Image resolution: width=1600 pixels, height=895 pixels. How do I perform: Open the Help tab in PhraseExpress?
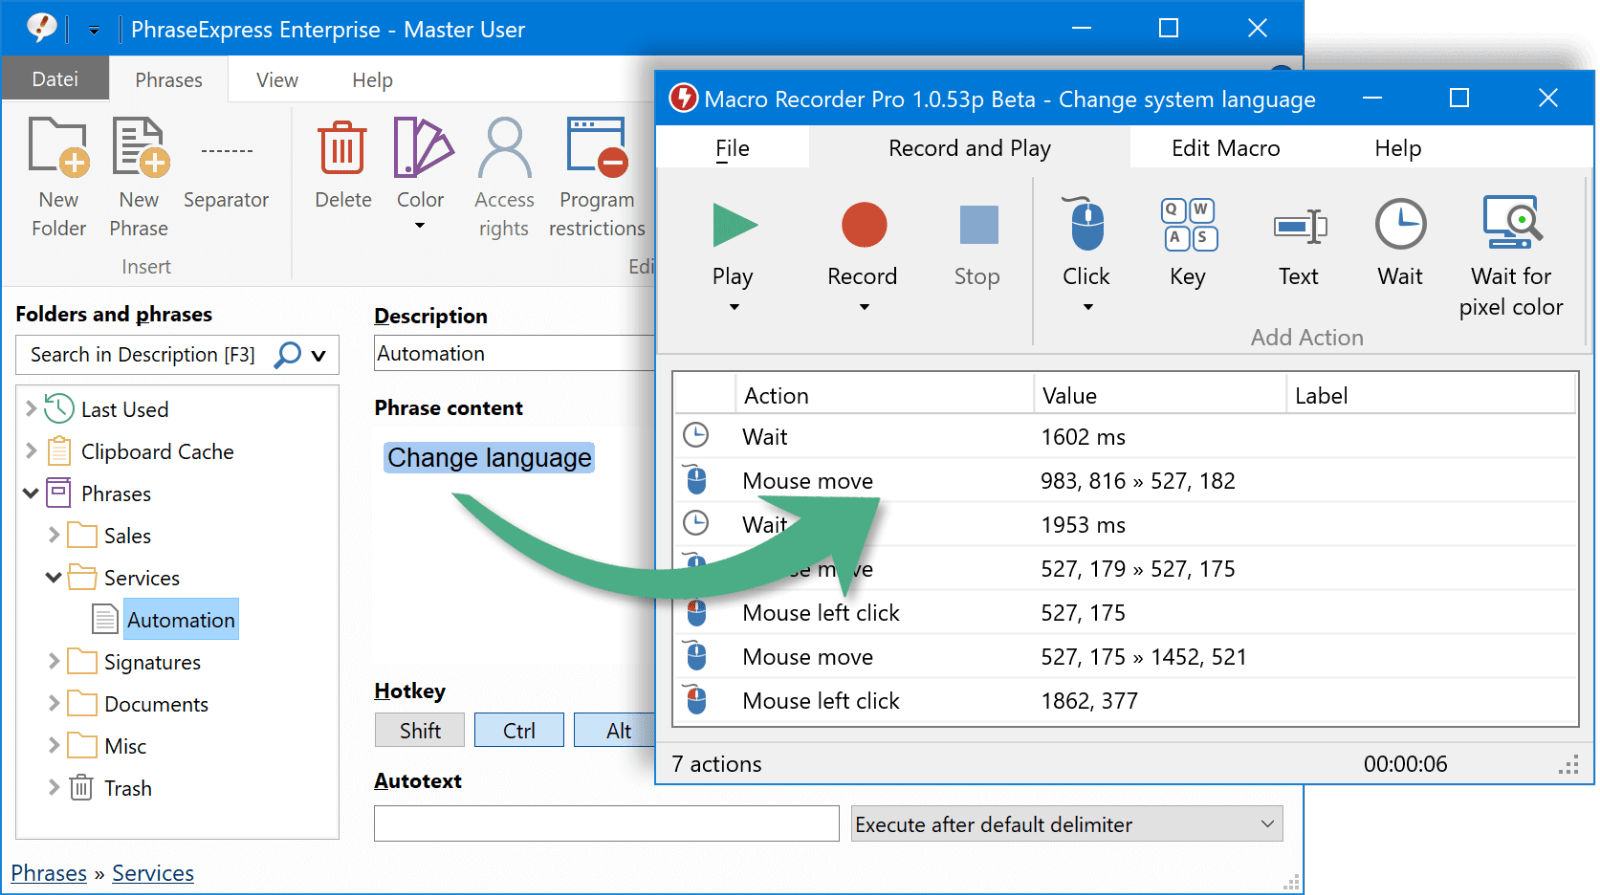[x=372, y=80]
